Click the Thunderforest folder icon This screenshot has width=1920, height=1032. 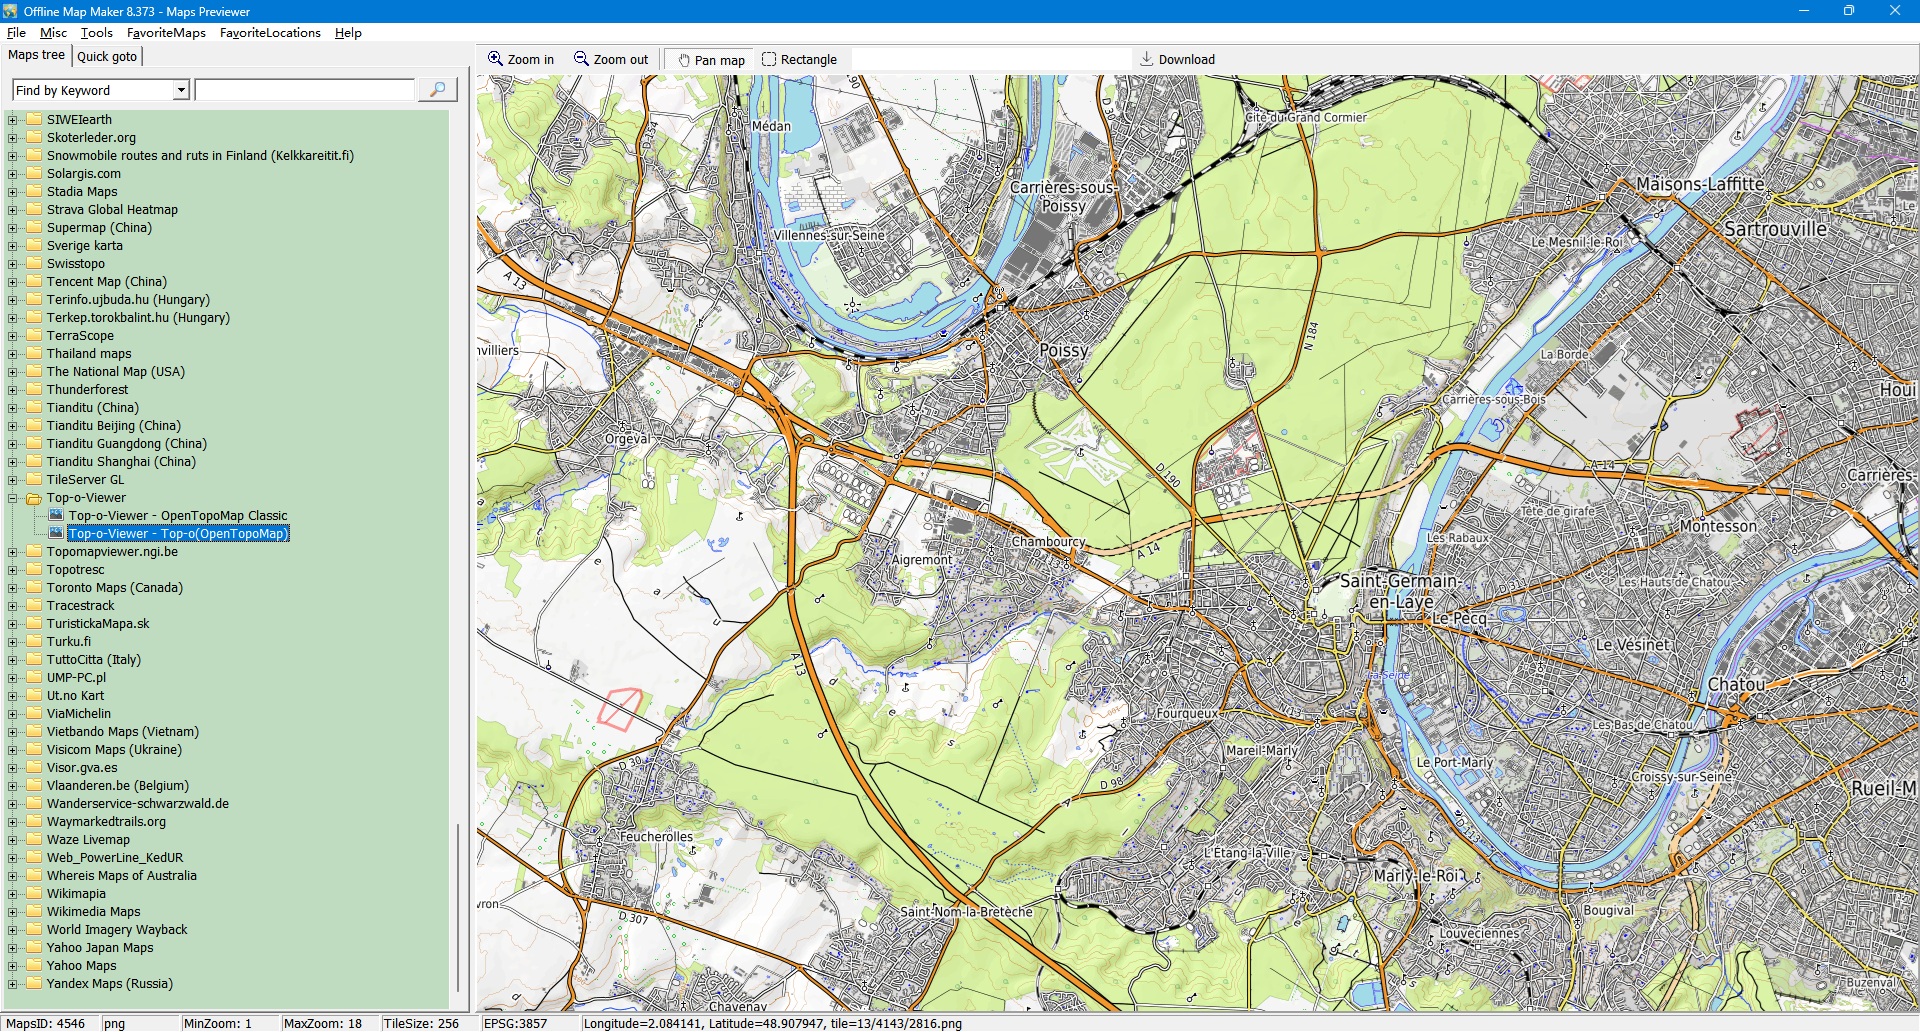coord(34,390)
